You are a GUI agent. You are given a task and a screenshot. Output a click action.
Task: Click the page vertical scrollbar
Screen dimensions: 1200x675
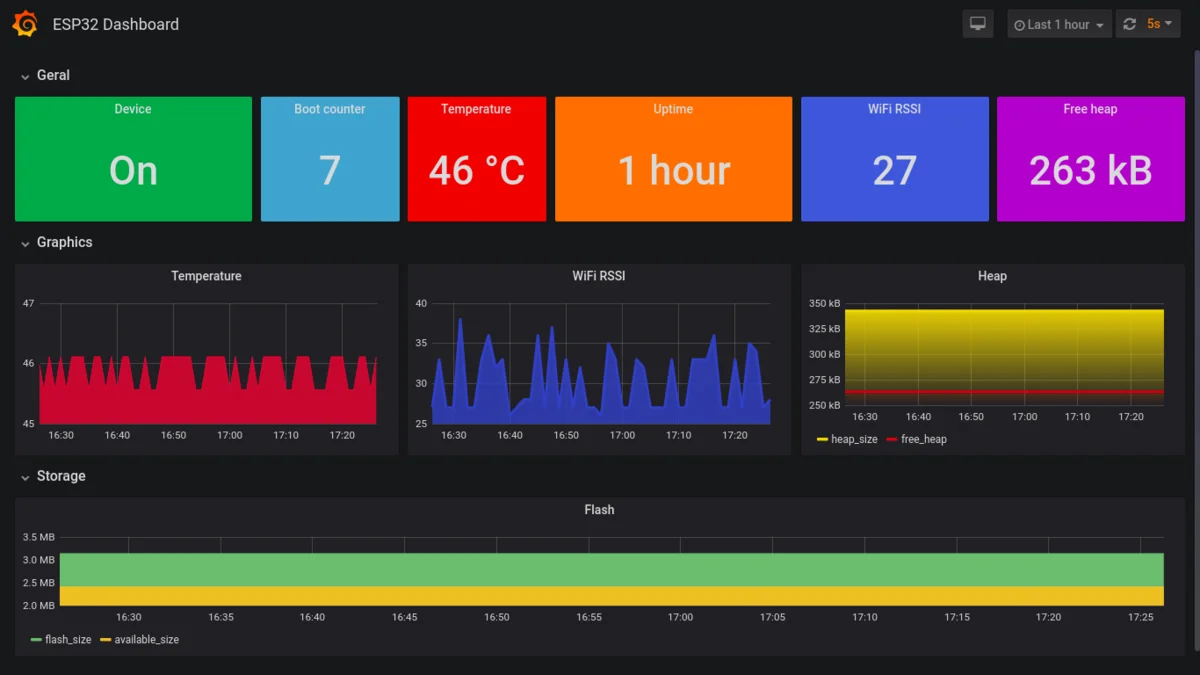point(1195,350)
